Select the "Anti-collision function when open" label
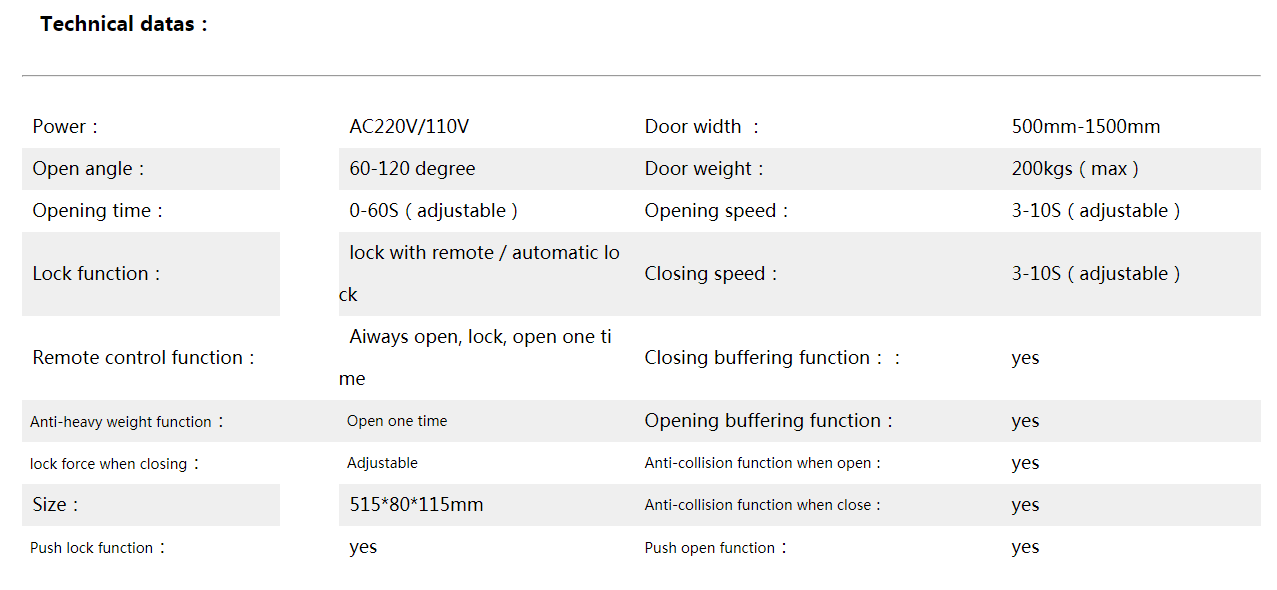The height and width of the screenshot is (590, 1277). (x=763, y=463)
